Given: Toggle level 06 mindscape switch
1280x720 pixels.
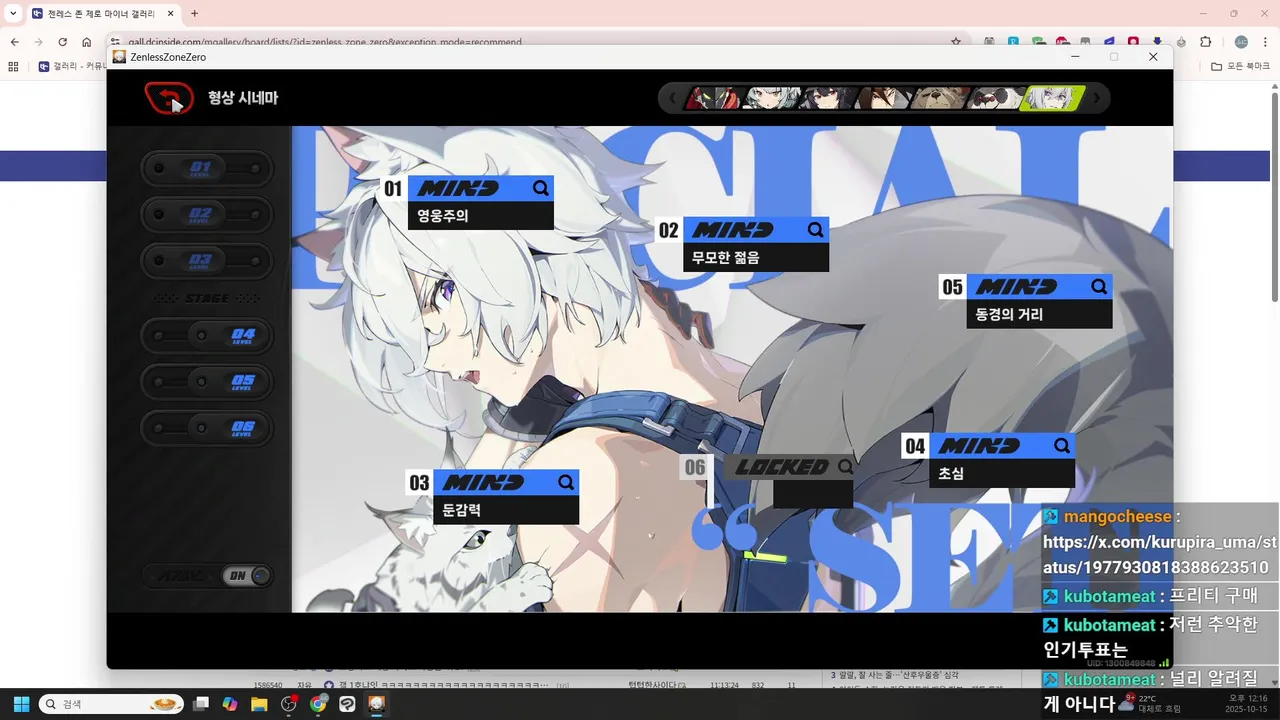Looking at the screenshot, I should coord(207,428).
